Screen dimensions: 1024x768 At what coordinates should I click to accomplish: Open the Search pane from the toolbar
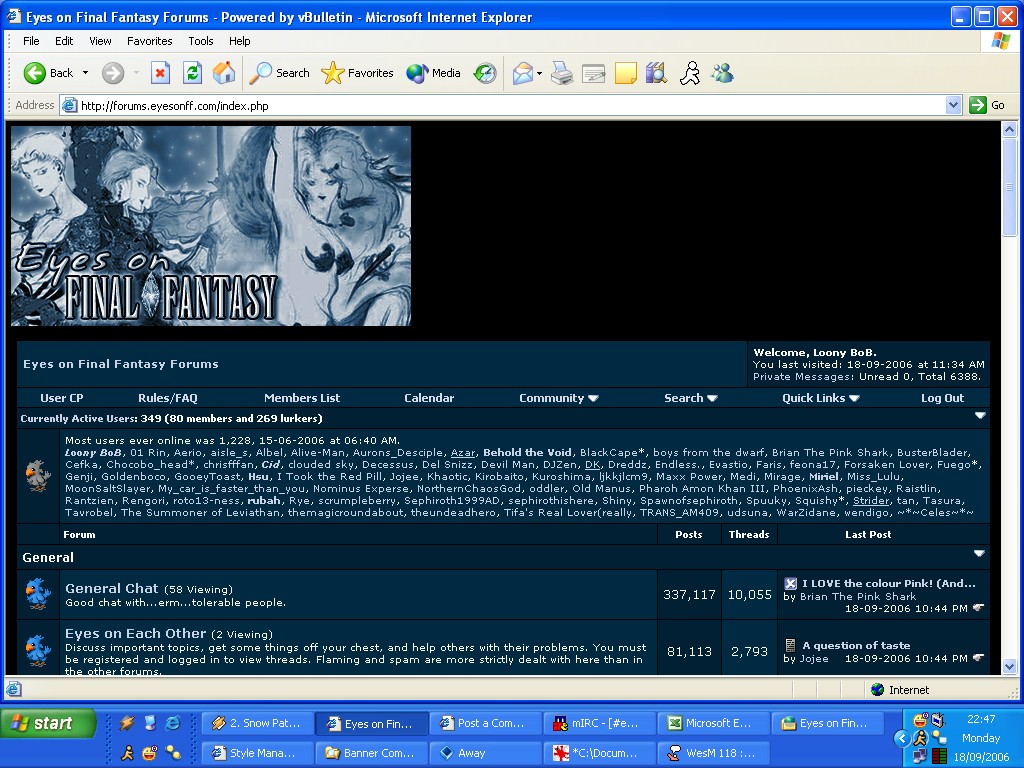[279, 73]
